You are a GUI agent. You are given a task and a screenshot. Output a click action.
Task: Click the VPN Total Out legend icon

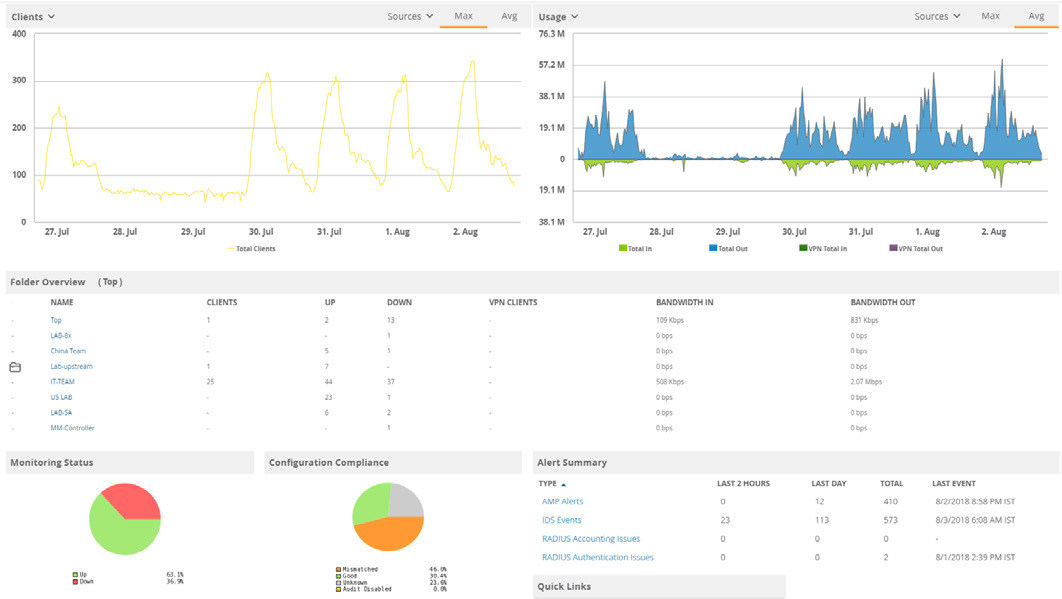[x=893, y=248]
